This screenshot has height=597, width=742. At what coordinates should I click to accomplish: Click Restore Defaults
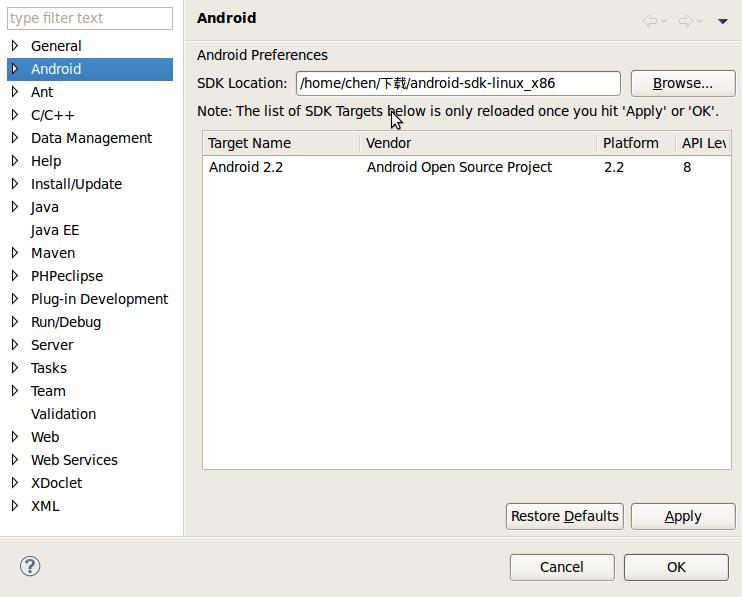[x=564, y=516]
